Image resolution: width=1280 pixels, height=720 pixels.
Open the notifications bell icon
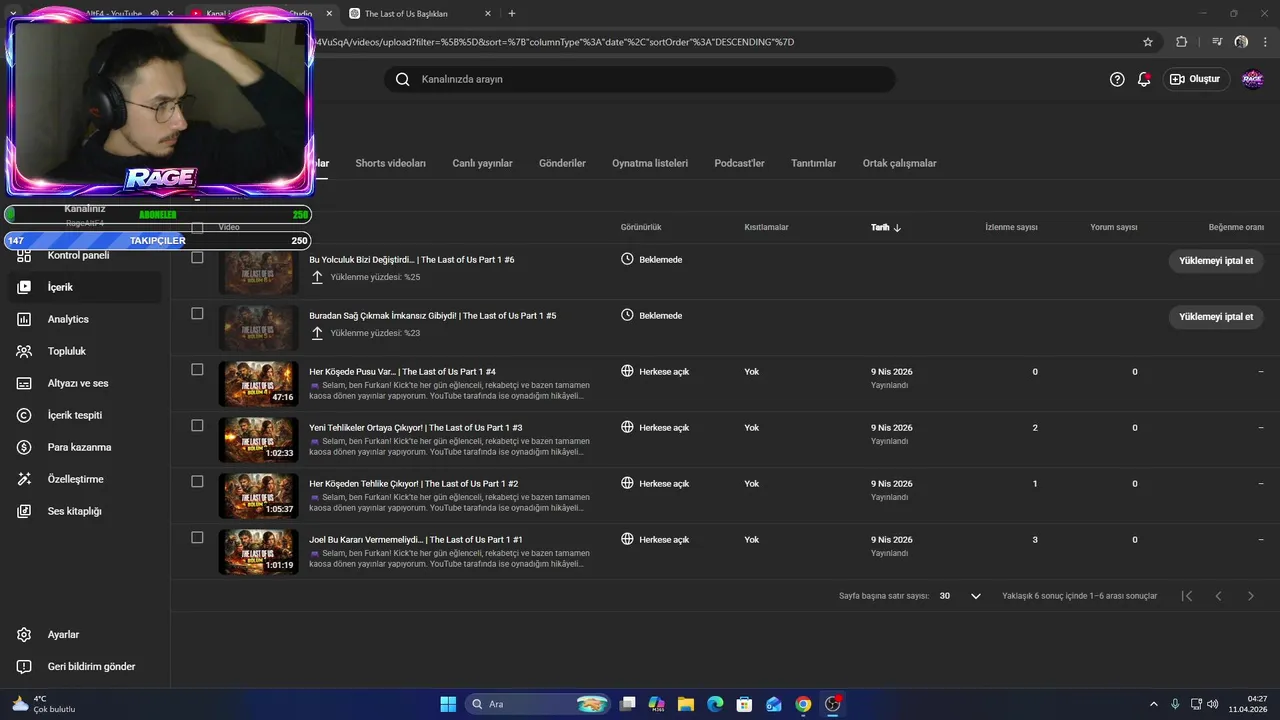pos(1144,79)
